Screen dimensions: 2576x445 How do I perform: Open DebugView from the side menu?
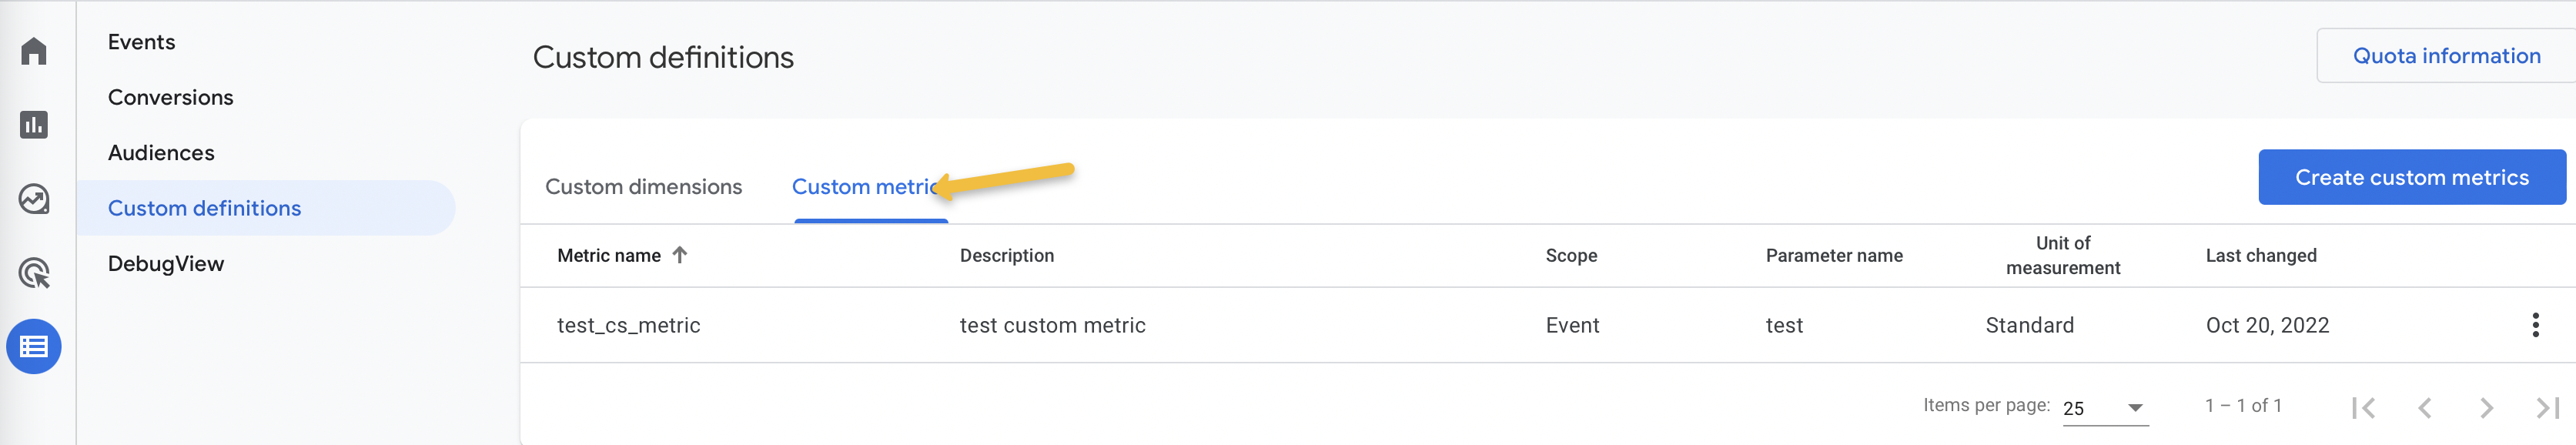click(166, 264)
